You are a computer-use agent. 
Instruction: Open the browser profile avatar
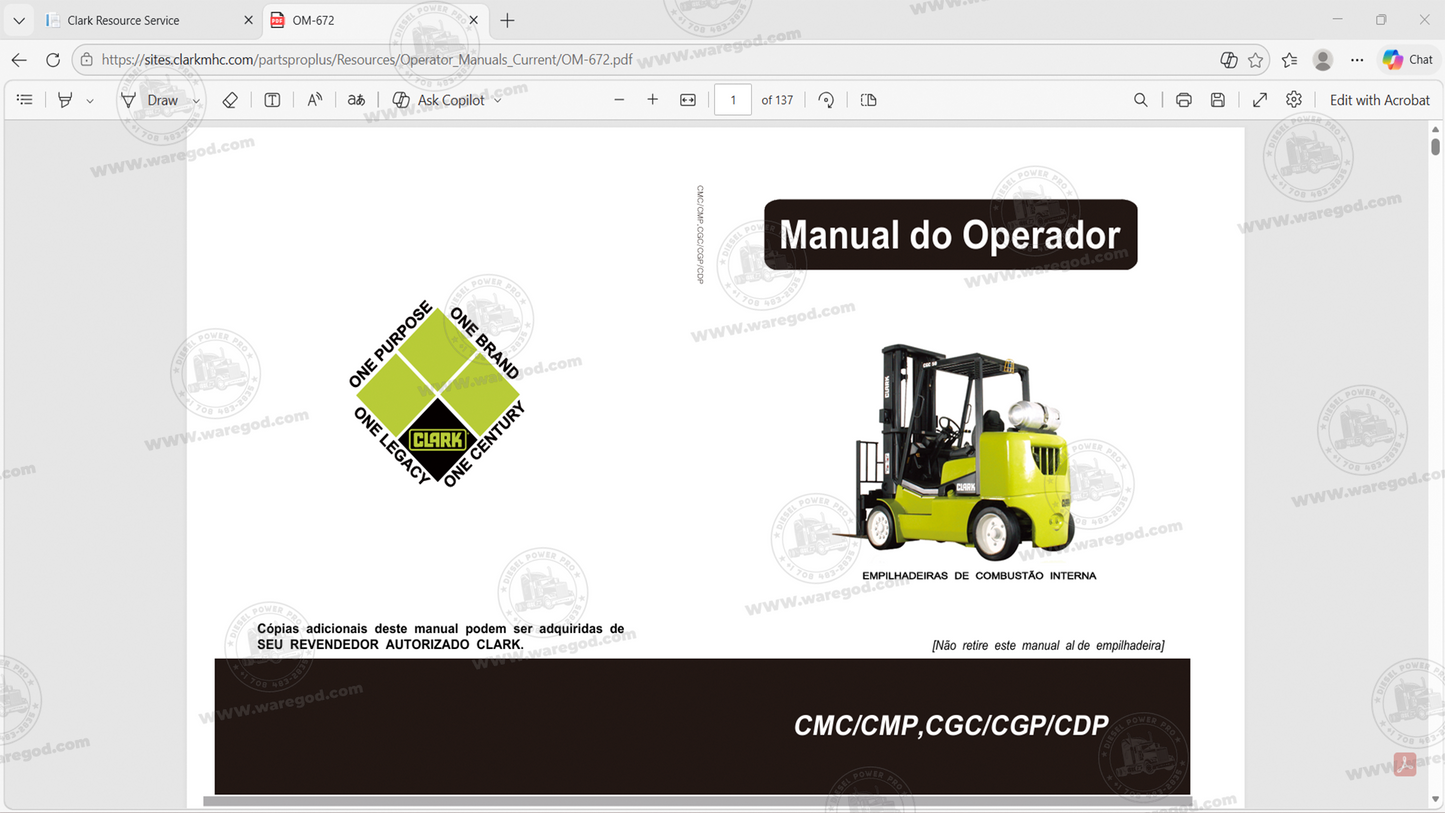pyautogui.click(x=1323, y=60)
